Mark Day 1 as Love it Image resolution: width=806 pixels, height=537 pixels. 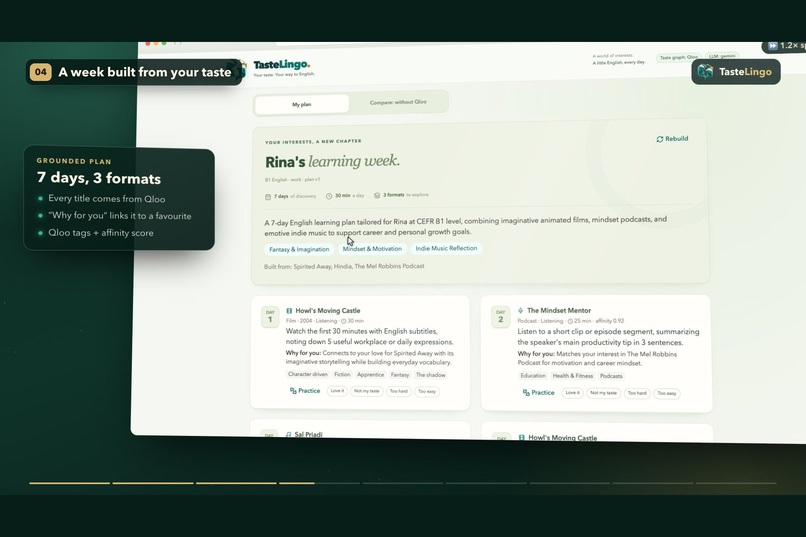[337, 391]
